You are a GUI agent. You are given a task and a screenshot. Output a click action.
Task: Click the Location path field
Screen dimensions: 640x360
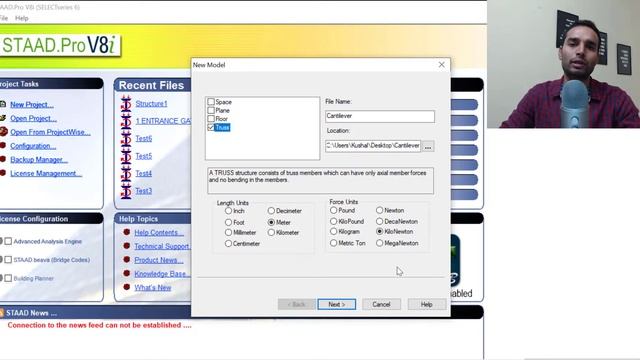pyautogui.click(x=373, y=146)
